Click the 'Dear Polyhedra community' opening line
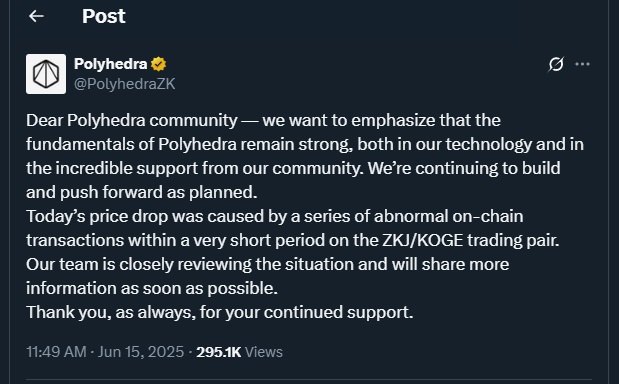Image resolution: width=619 pixels, height=384 pixels. (x=263, y=120)
